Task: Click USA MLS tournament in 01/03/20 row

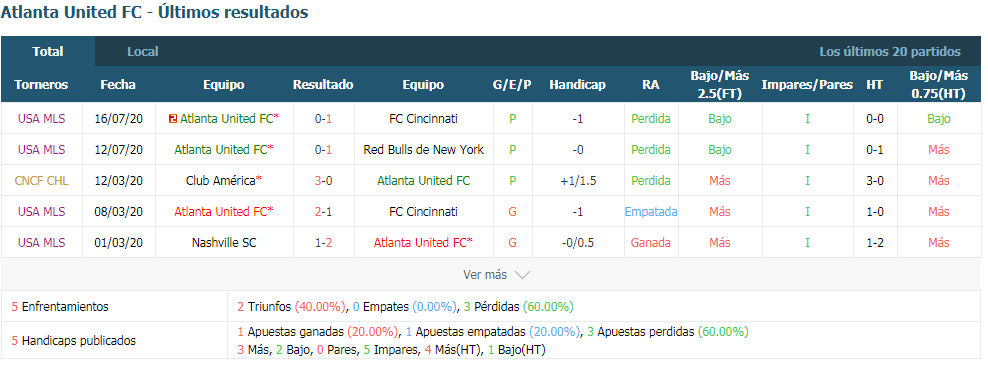Action: tap(42, 243)
